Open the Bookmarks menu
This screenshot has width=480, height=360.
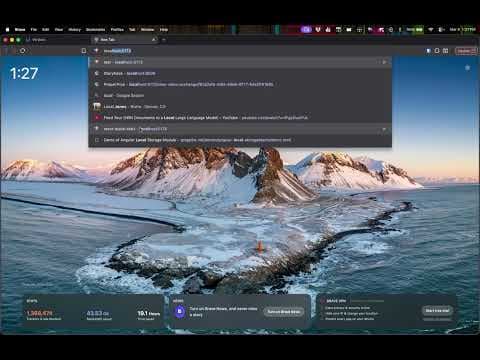coord(95,30)
